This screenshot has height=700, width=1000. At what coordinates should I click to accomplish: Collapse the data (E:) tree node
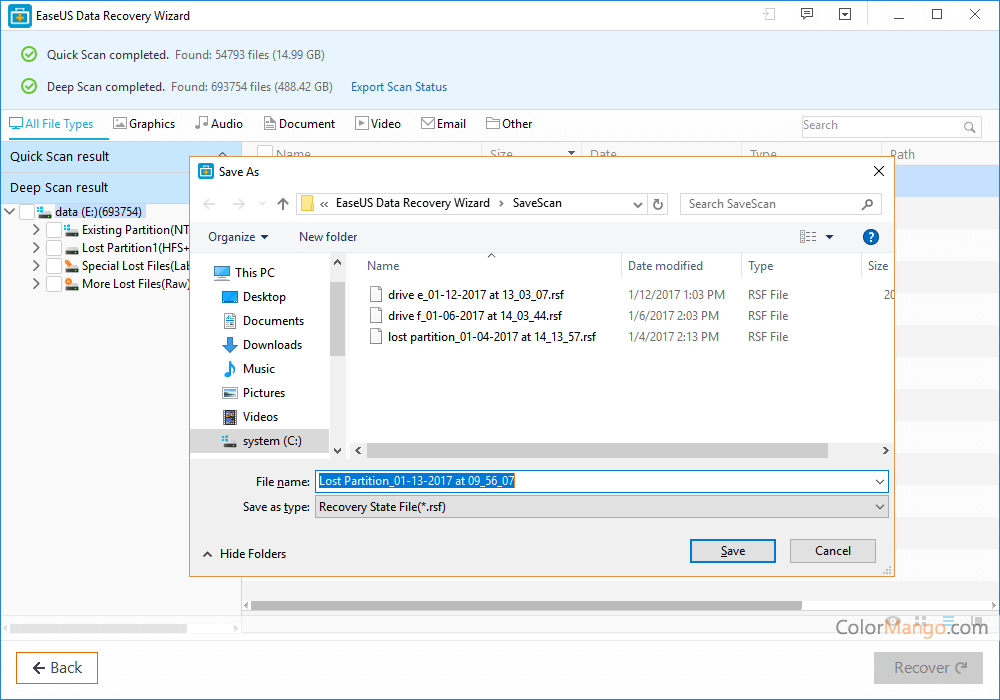pyautogui.click(x=9, y=212)
